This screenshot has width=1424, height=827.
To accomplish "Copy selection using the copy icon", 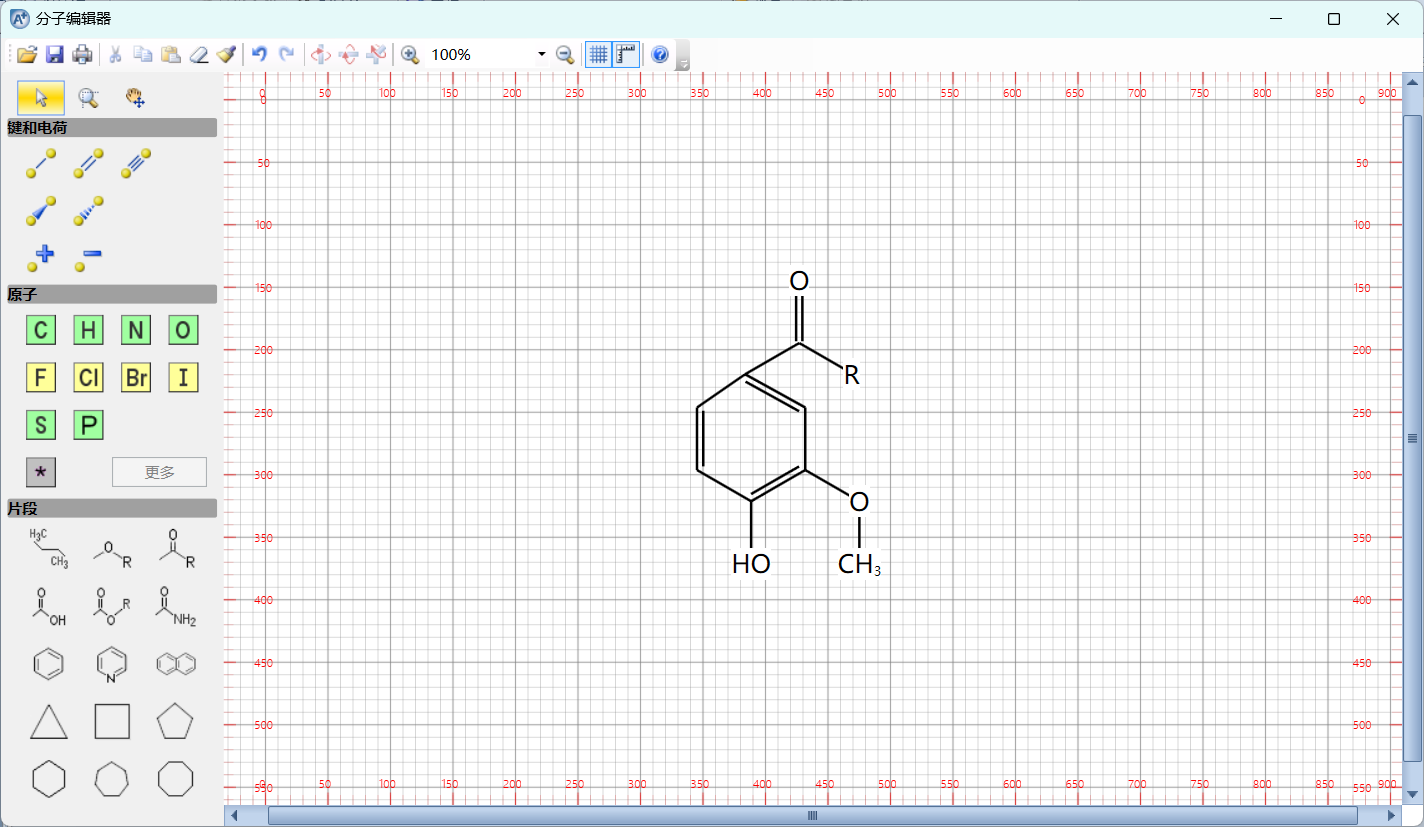I will pos(143,55).
